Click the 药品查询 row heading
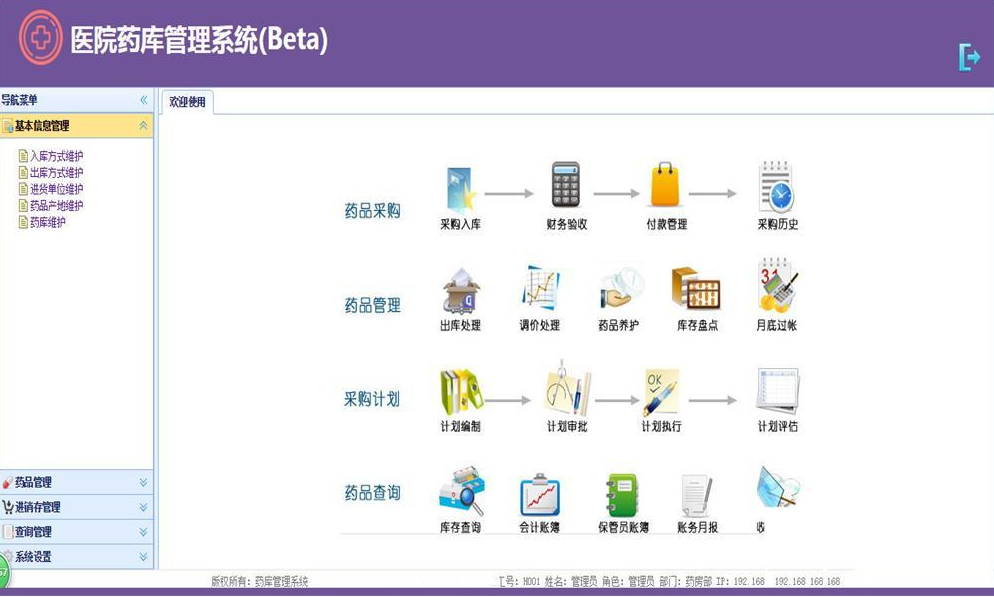This screenshot has height=597, width=994. [x=372, y=492]
